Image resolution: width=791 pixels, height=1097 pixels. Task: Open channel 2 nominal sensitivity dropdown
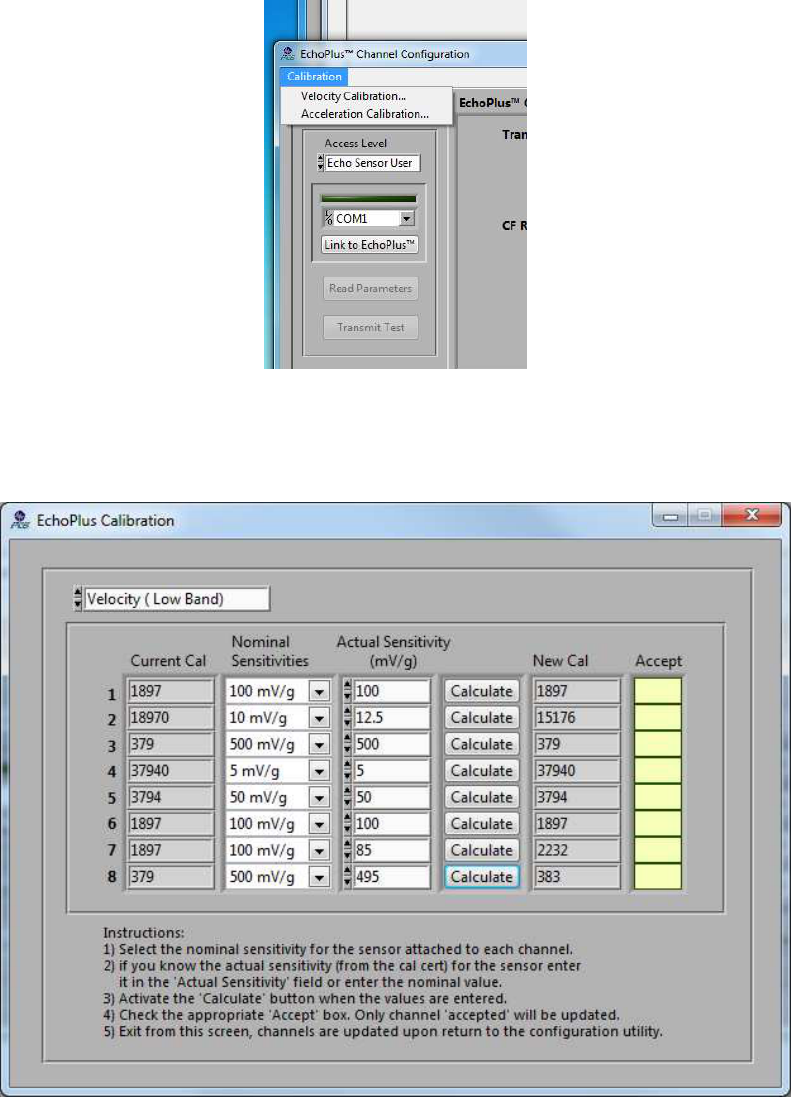coord(320,719)
